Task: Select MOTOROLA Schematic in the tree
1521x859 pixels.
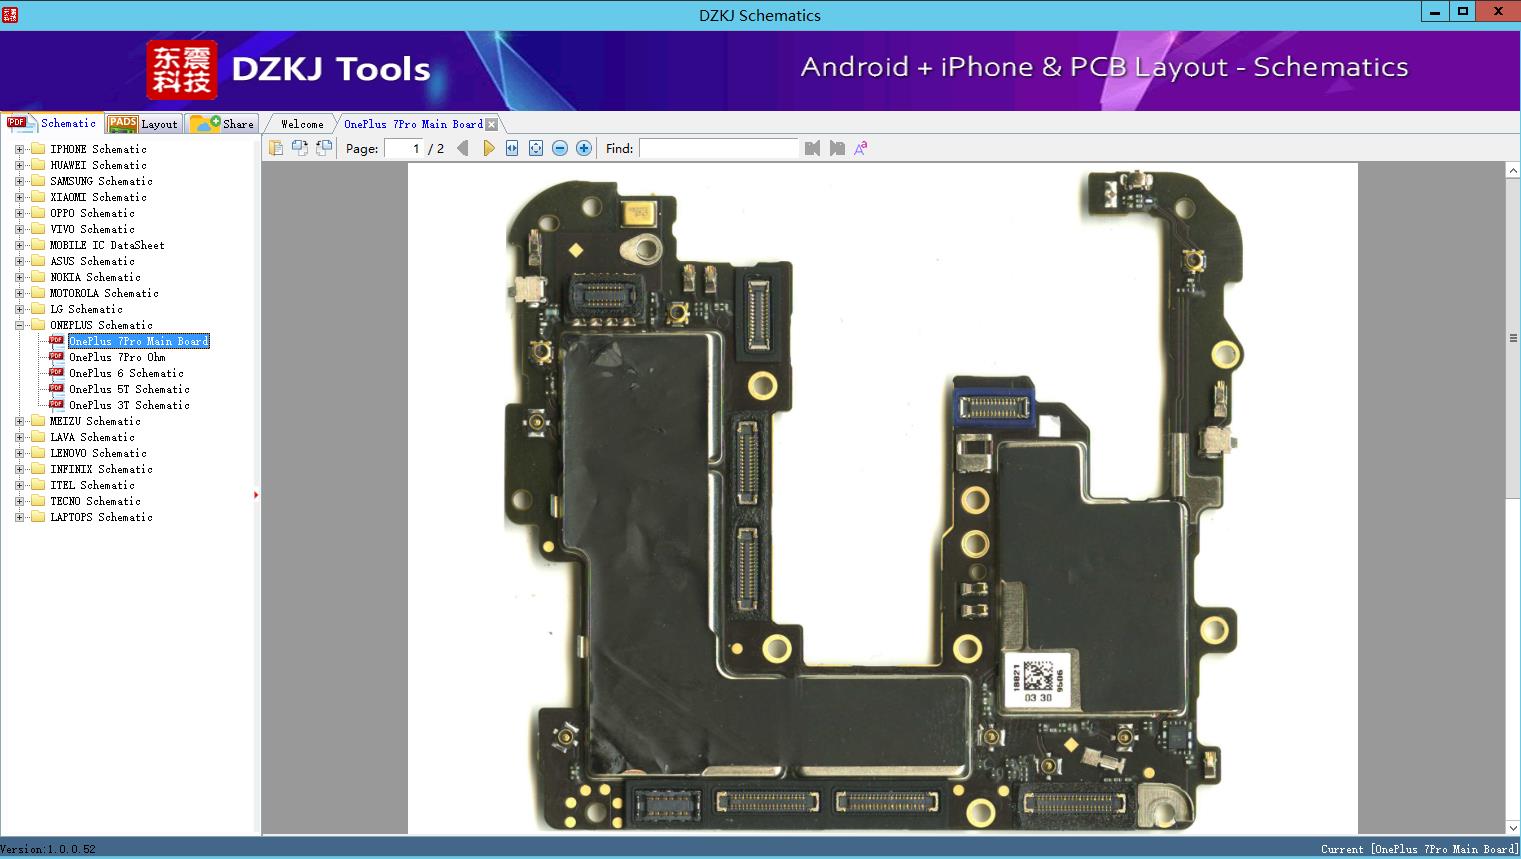Action: [x=104, y=293]
